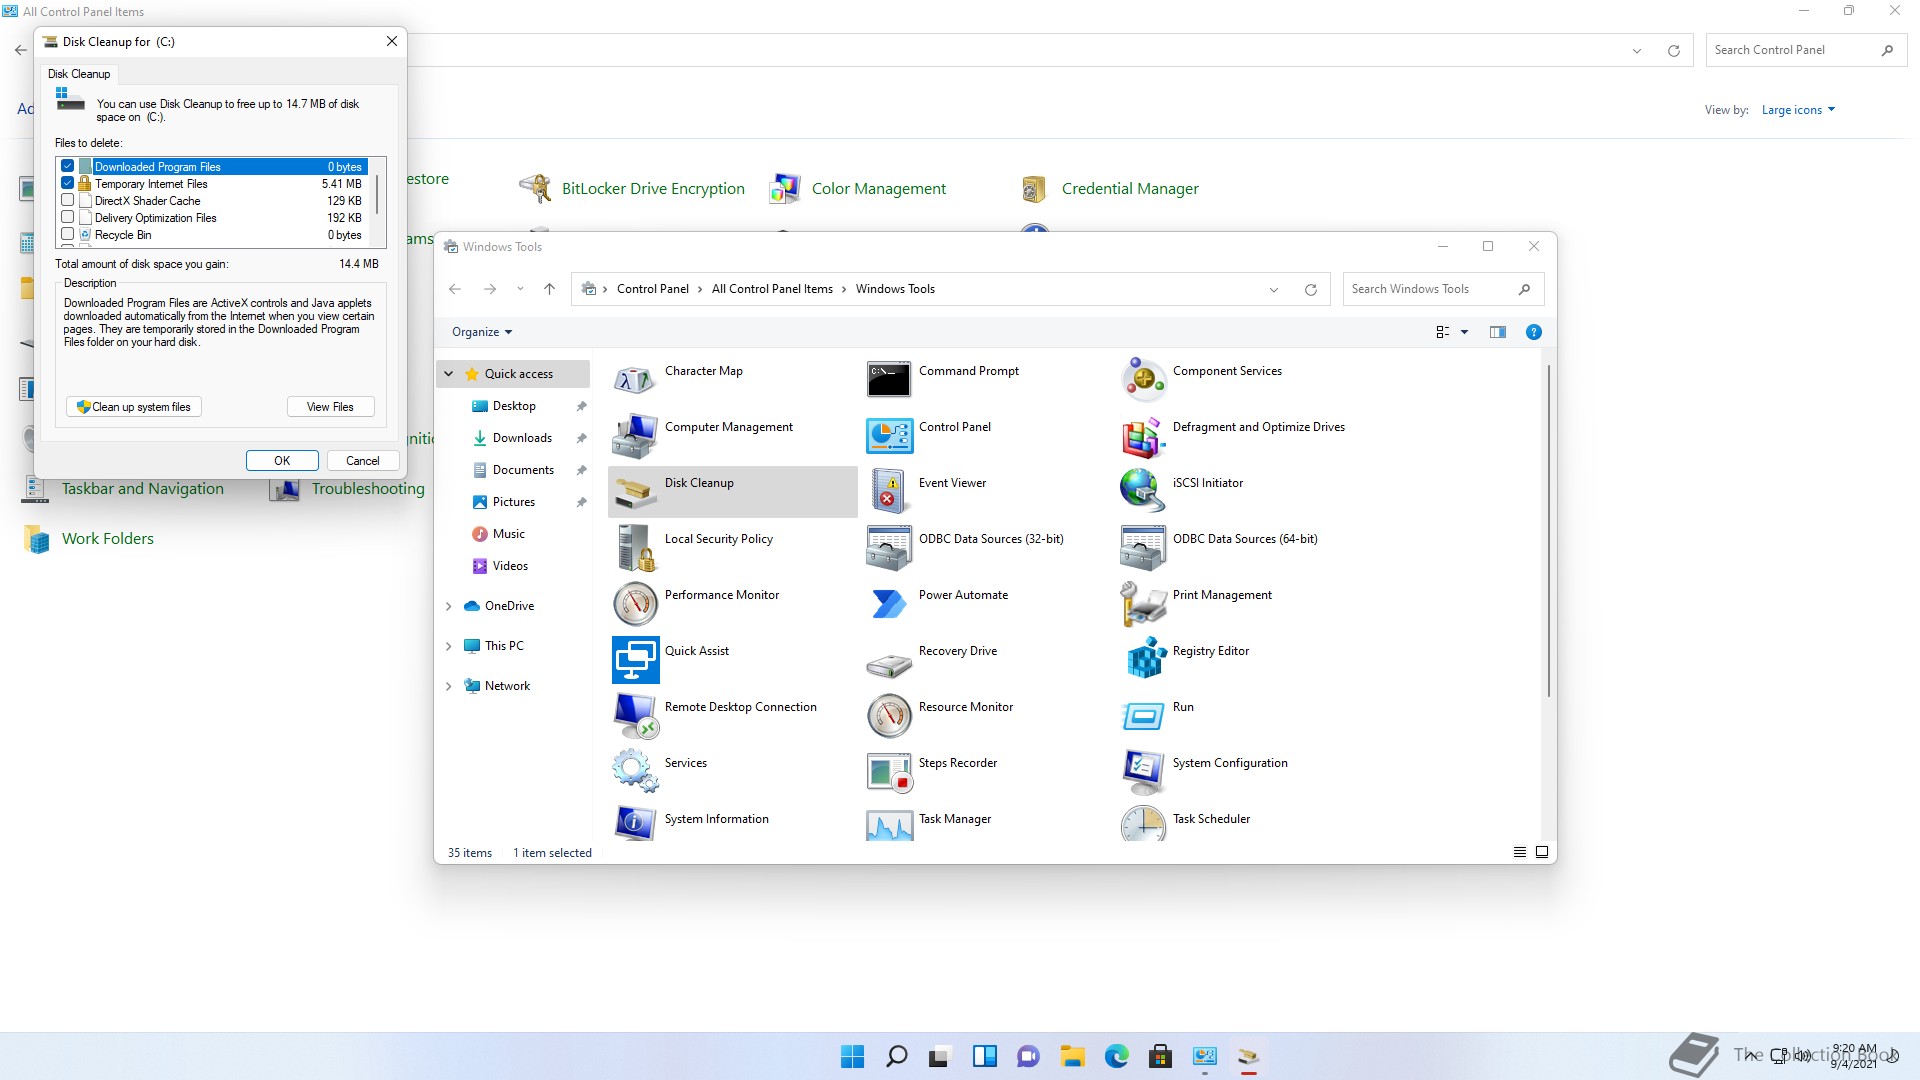The image size is (1920, 1080).
Task: Open Performance Monitor icon
Action: [x=635, y=604]
